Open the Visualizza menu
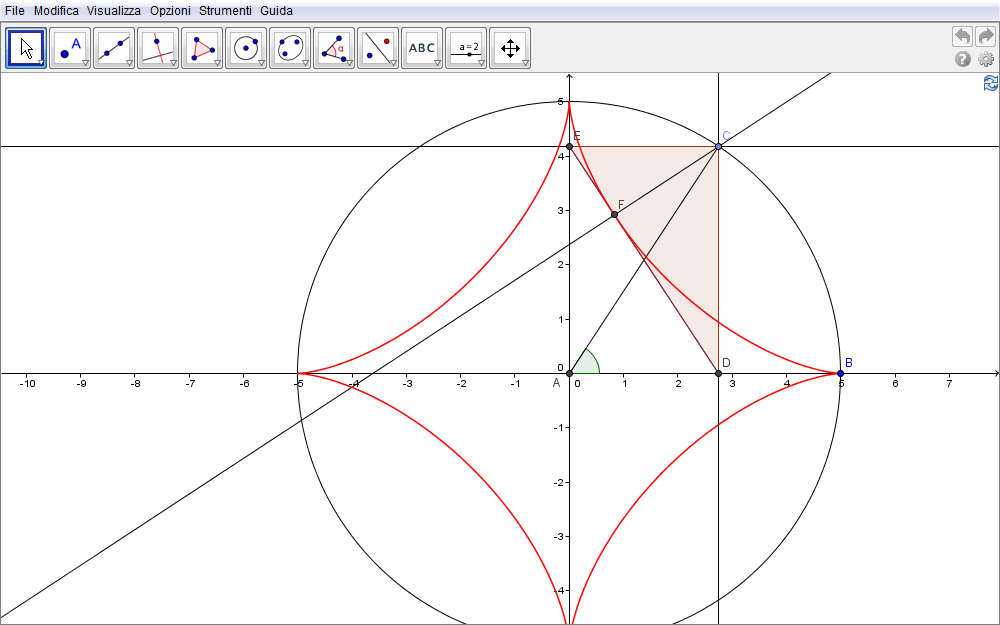Viewport: 1000px width, 625px height. (113, 10)
